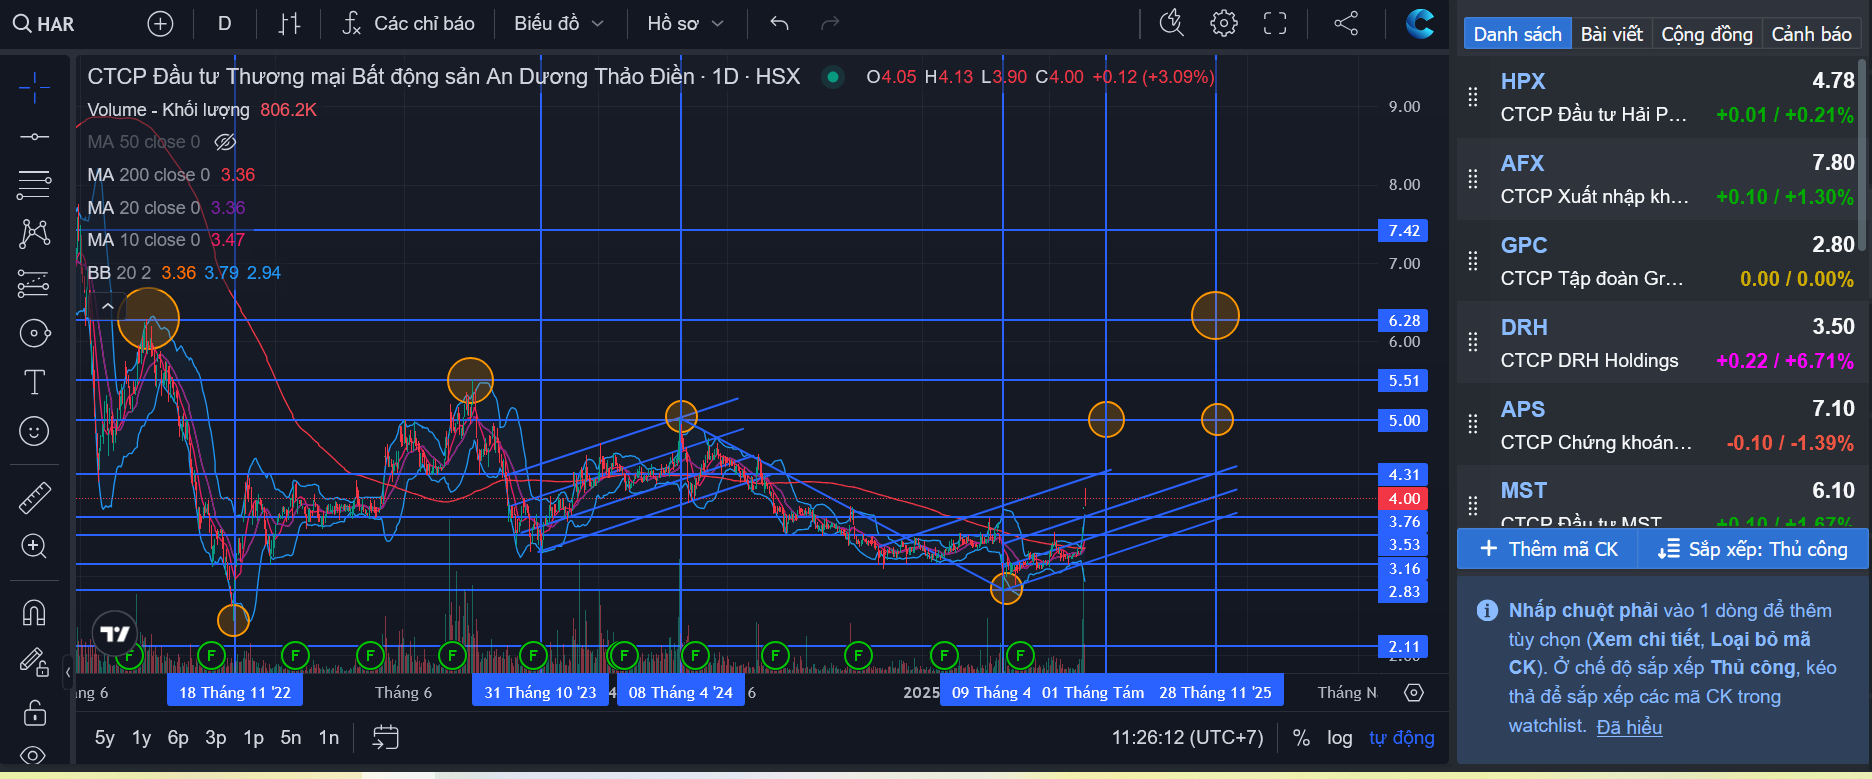Add a symbol to compare with plus icon
The height and width of the screenshot is (779, 1872).
coord(160,24)
